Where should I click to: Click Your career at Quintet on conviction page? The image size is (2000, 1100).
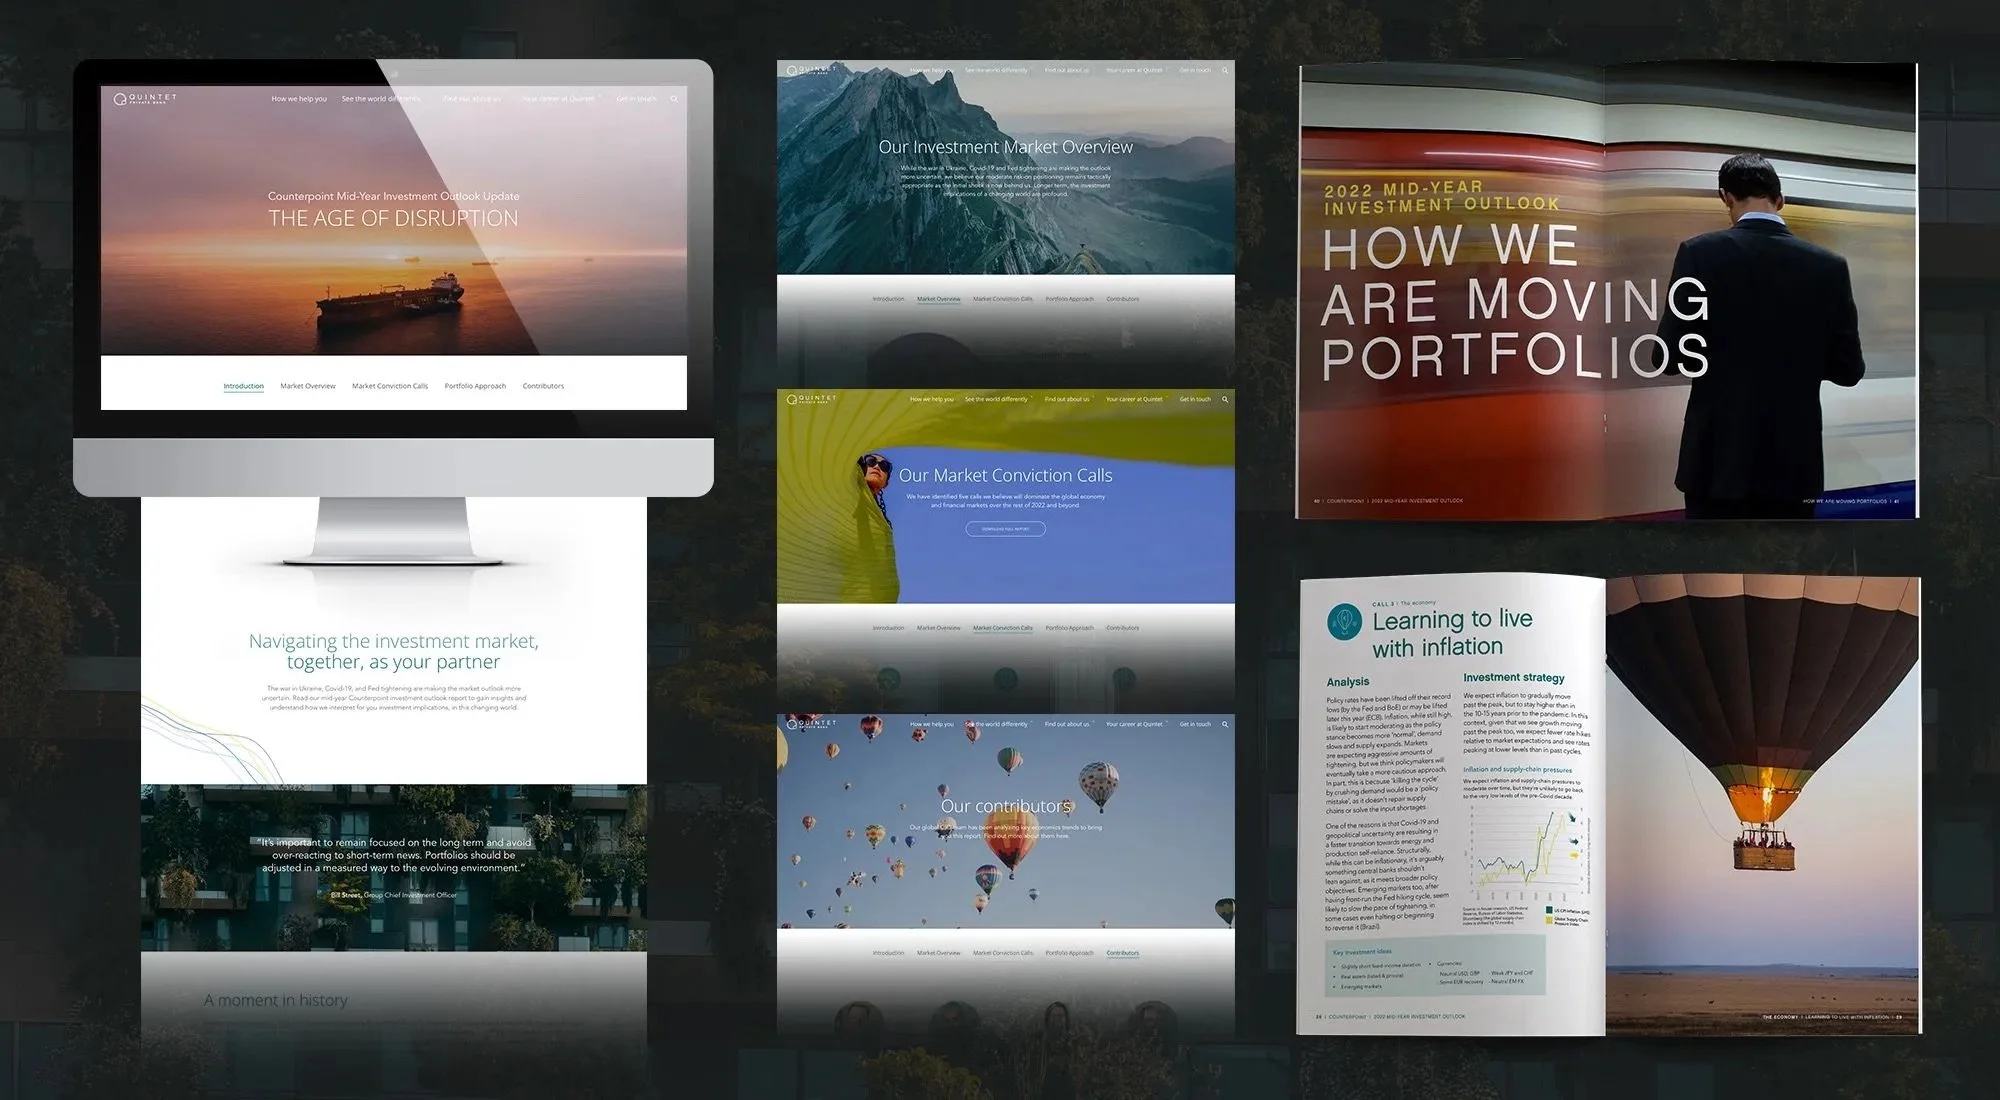pyautogui.click(x=1134, y=399)
